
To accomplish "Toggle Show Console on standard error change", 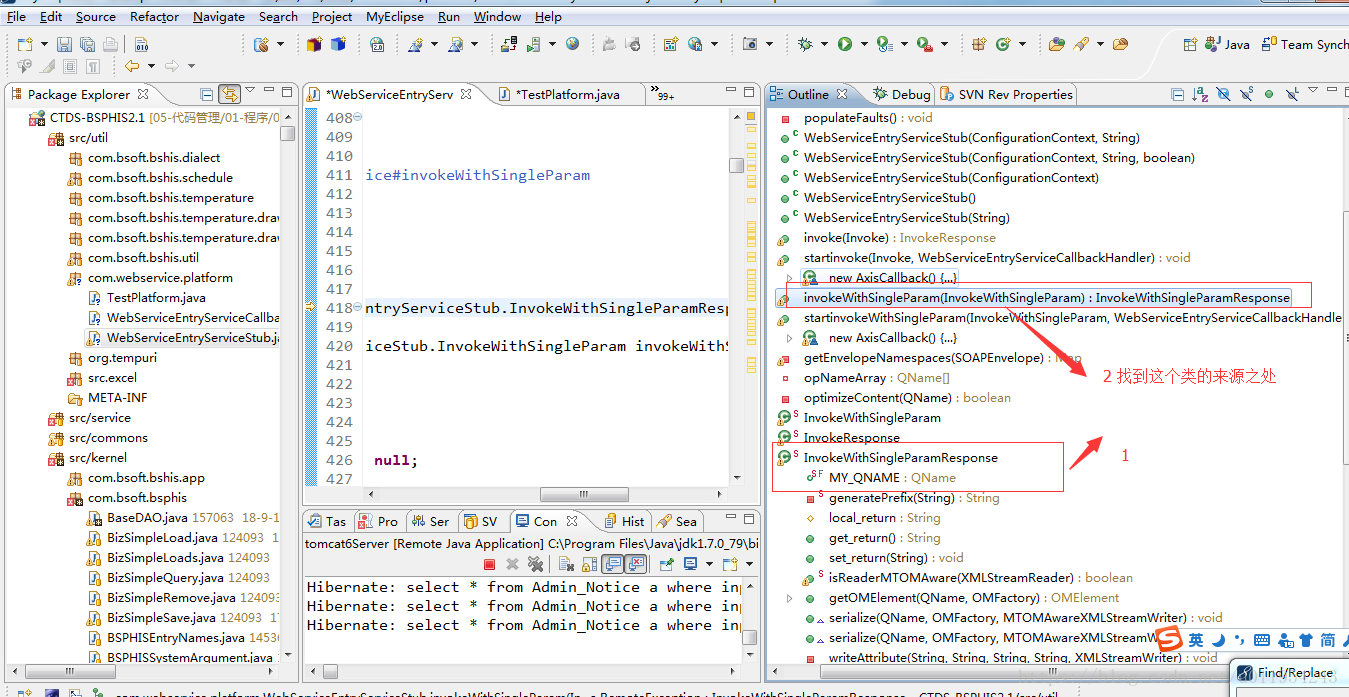I will (635, 564).
